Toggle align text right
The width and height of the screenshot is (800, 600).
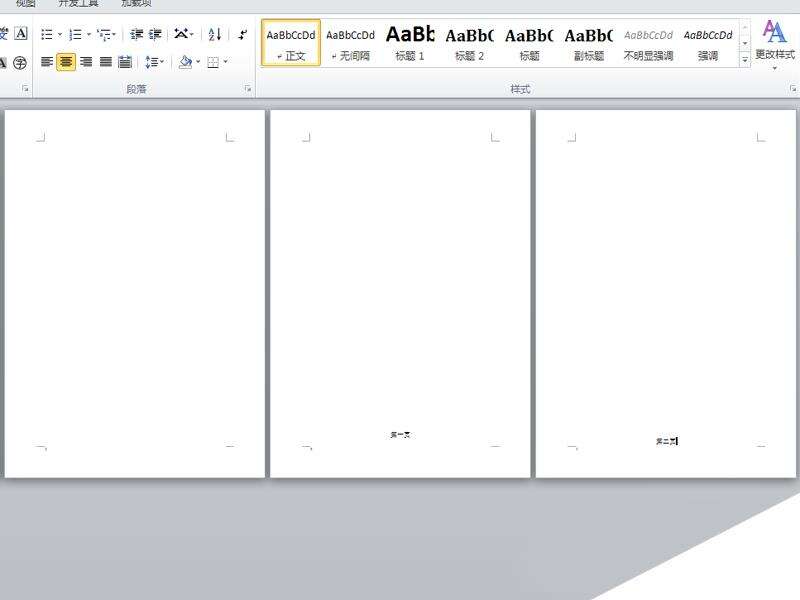[86, 62]
